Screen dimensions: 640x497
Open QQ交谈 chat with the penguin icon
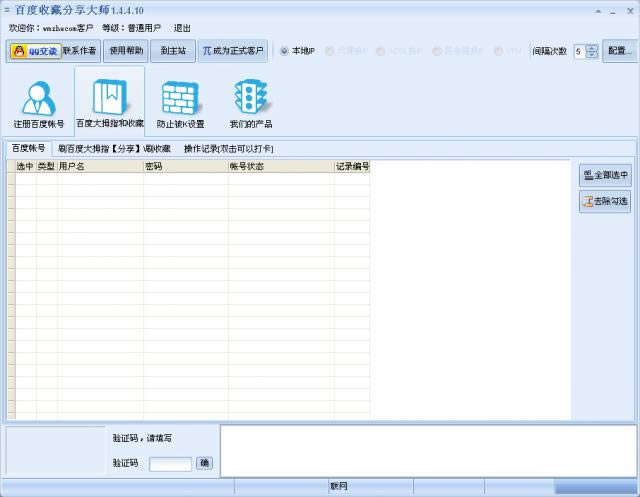coord(36,51)
